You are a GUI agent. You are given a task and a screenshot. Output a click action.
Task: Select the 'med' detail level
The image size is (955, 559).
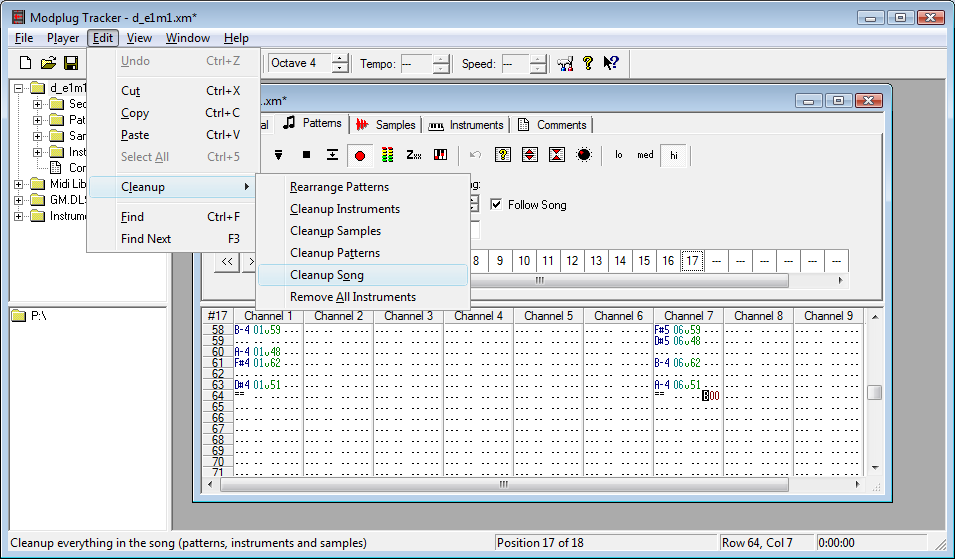[x=645, y=155]
